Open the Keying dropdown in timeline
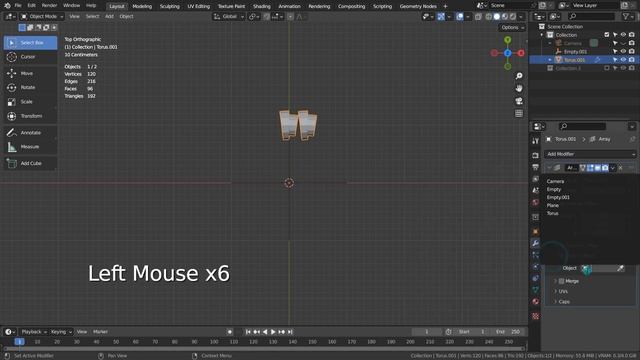This screenshot has height=360, width=640. coord(61,332)
